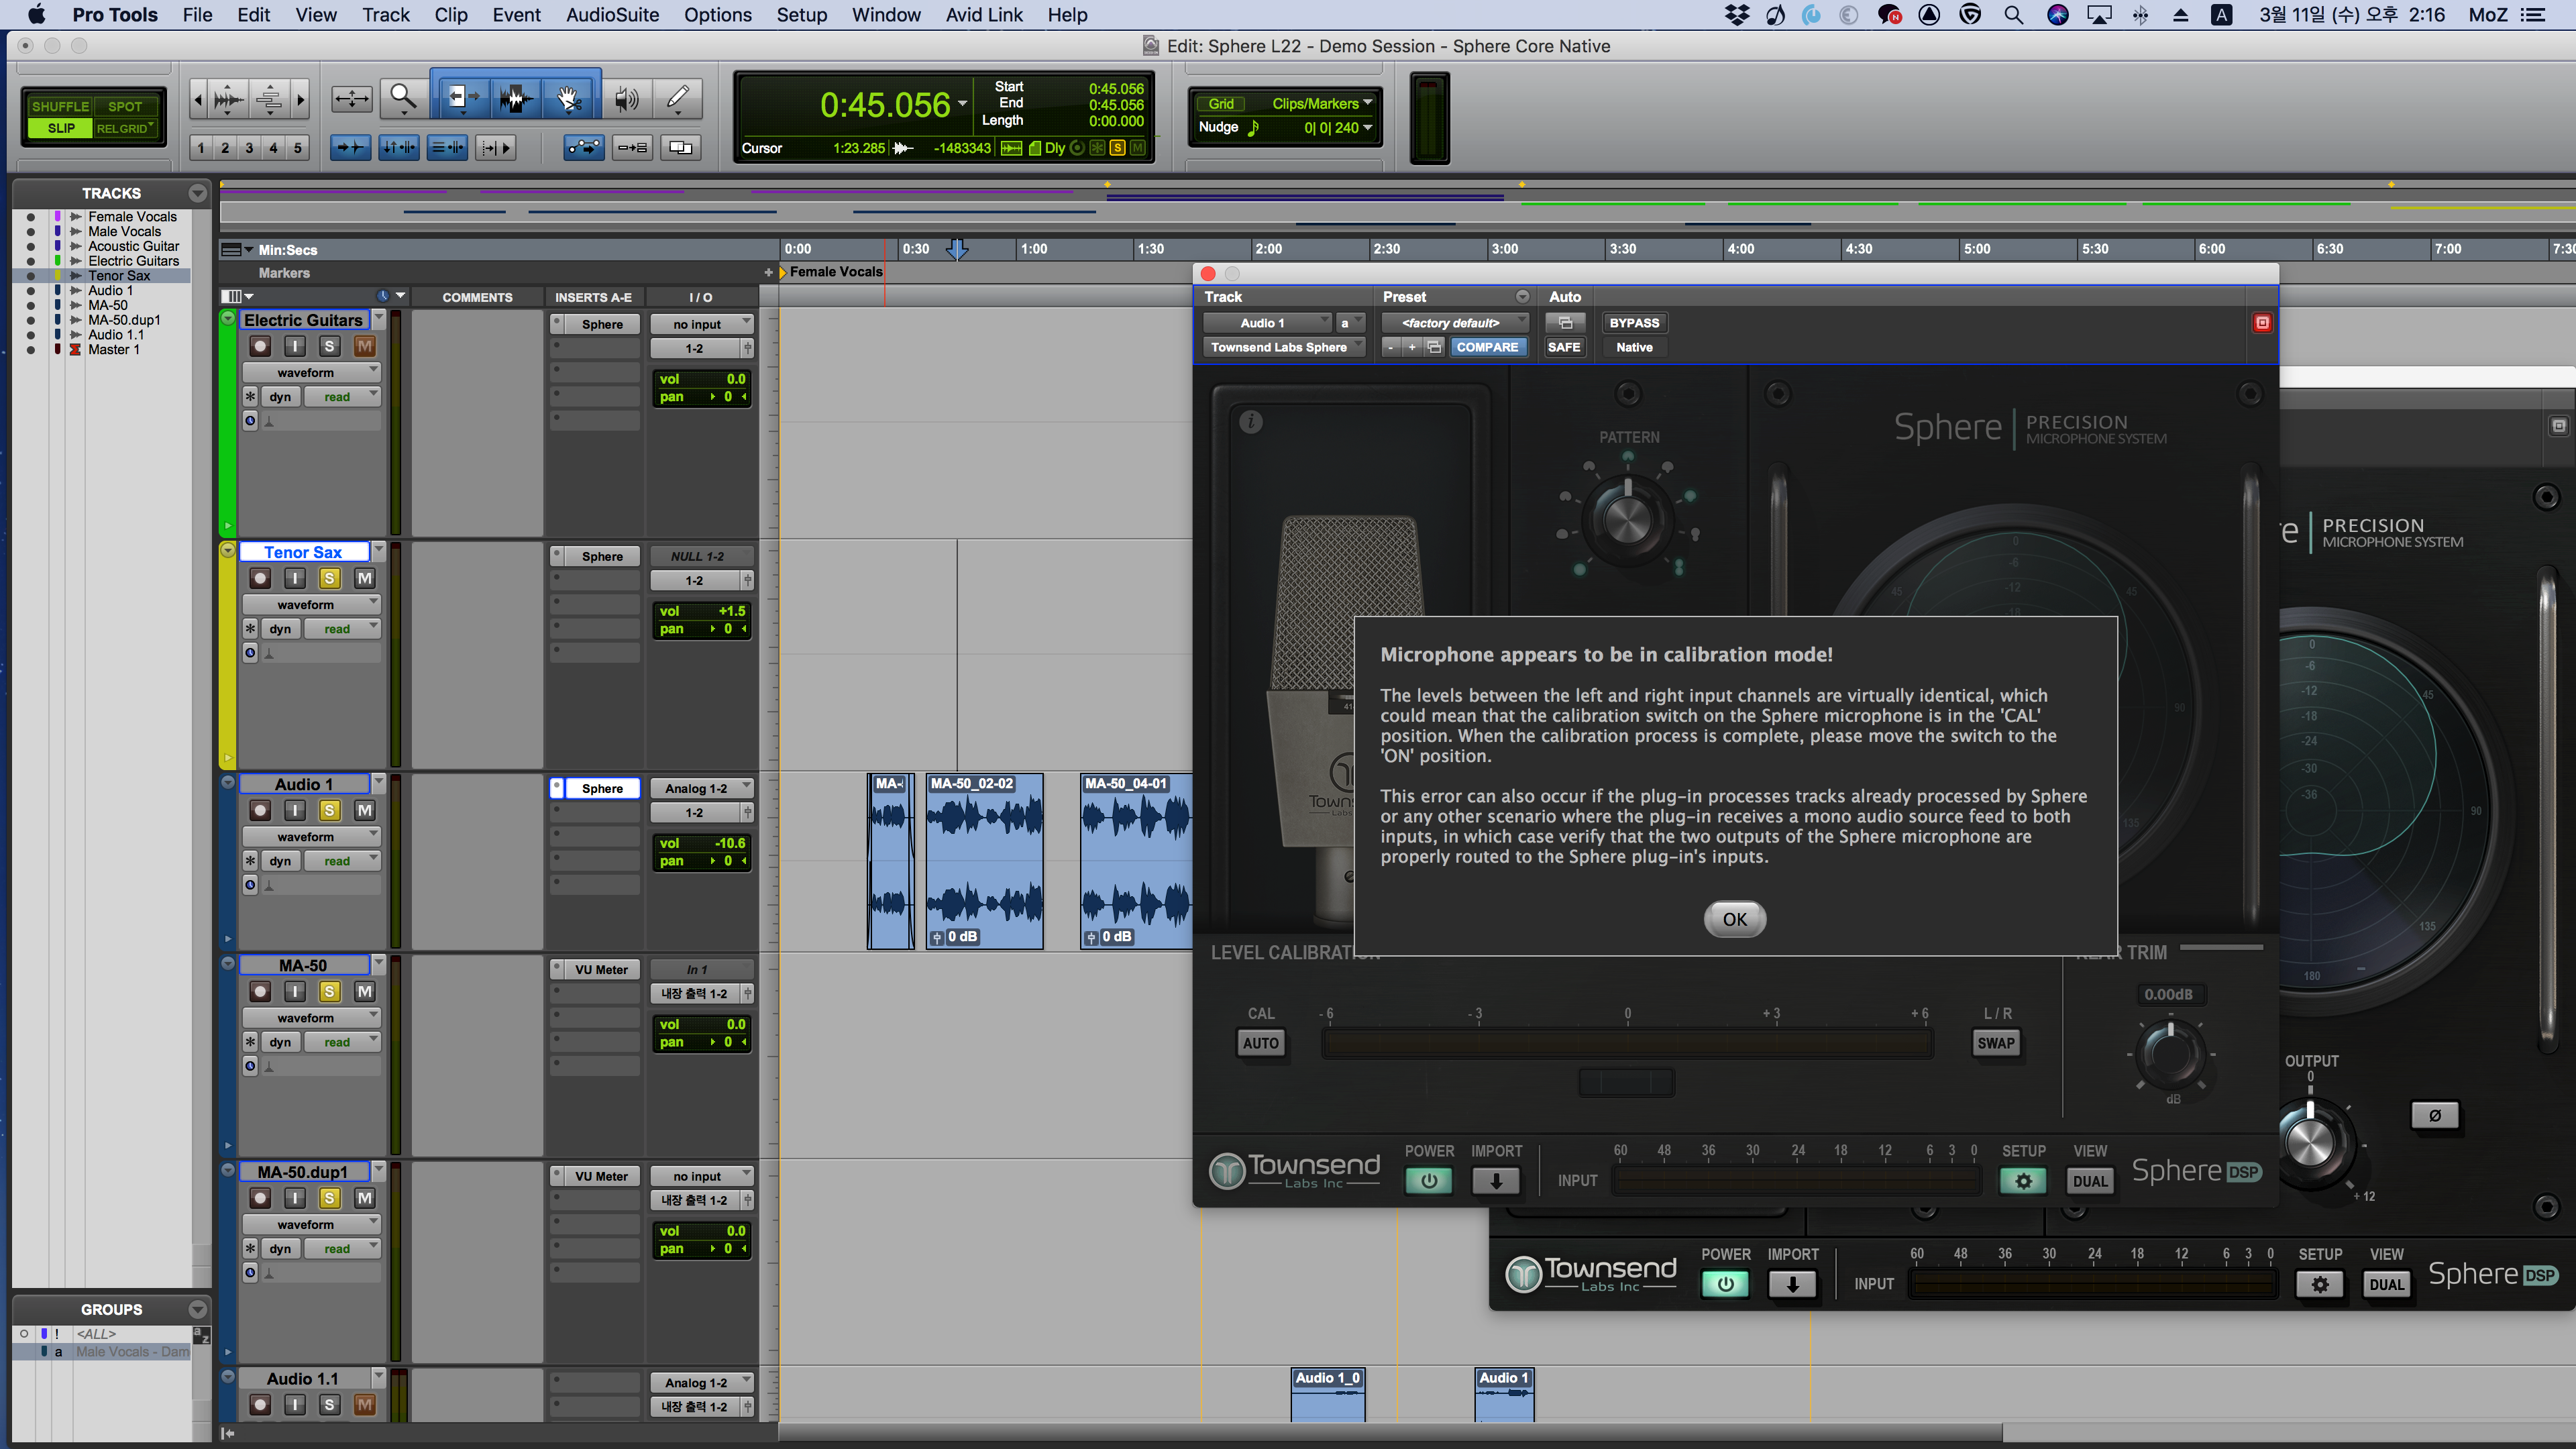
Task: Select the Selector tool
Action: 516,98
